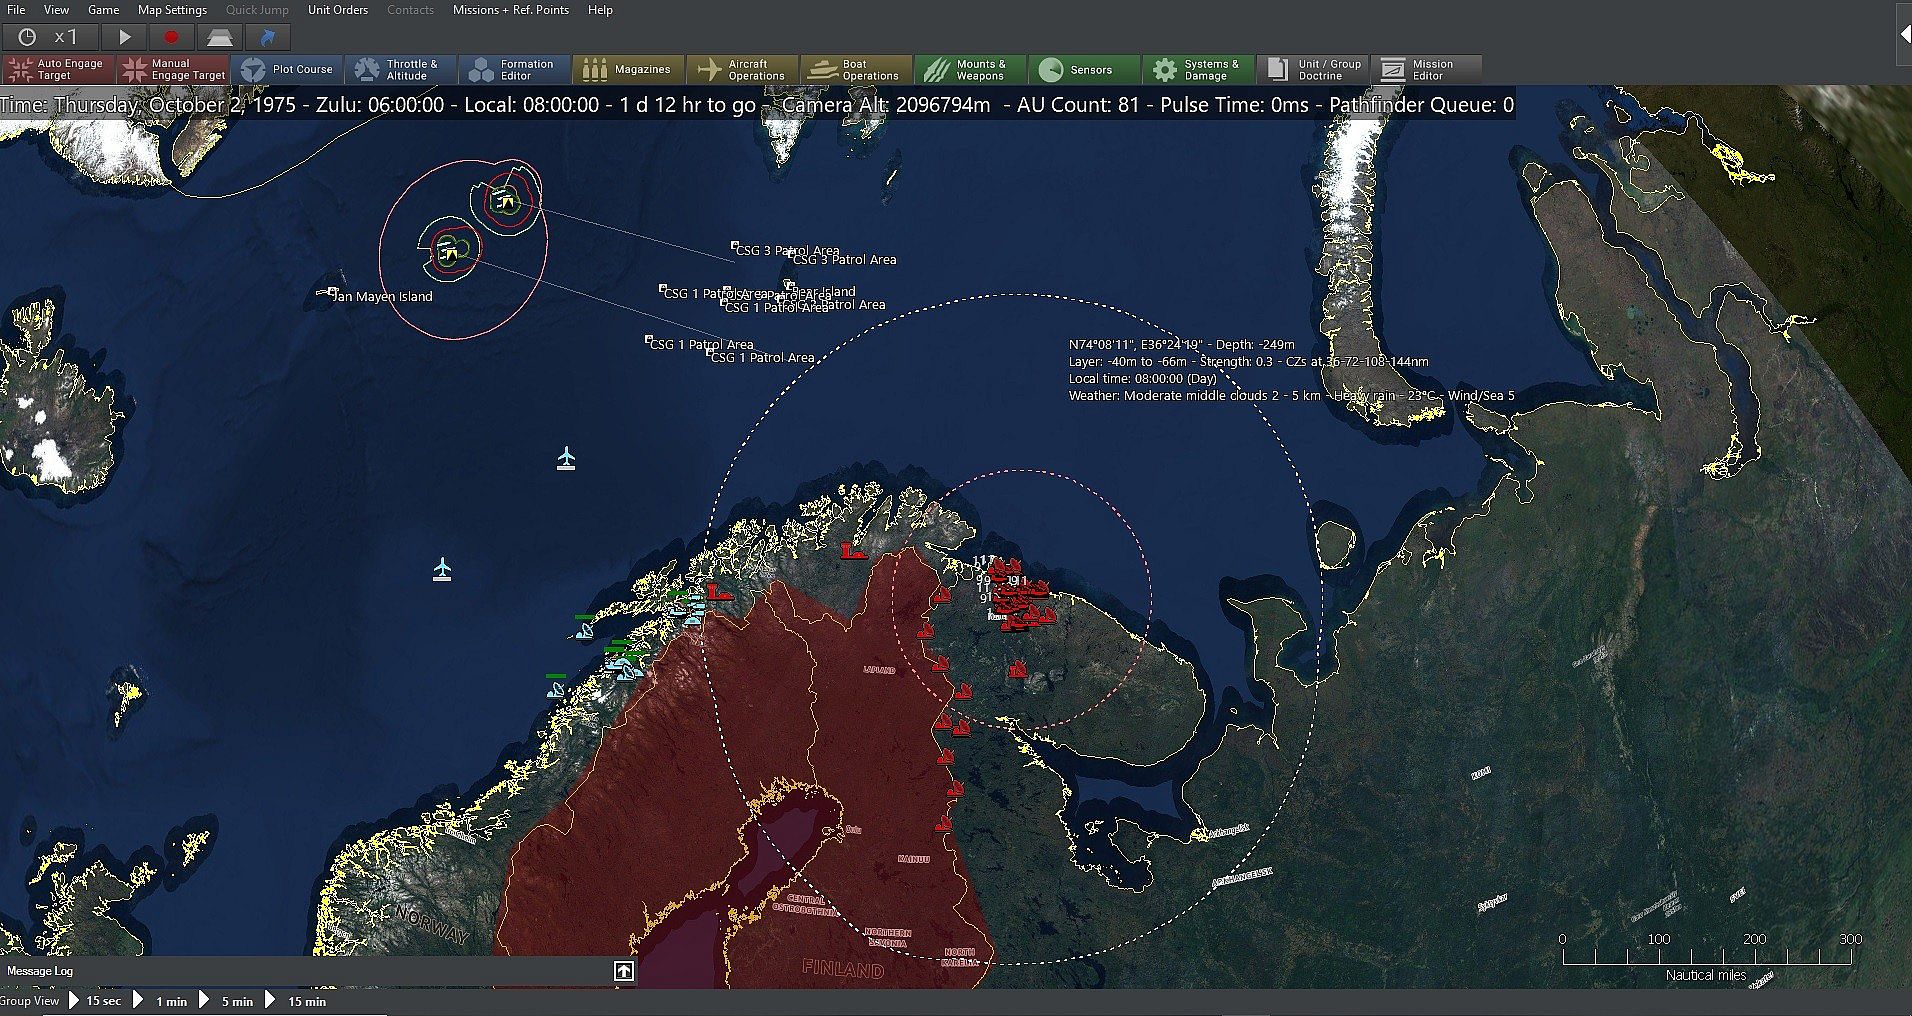The width and height of the screenshot is (1912, 1016).
Task: Open the File menu
Action: tap(16, 10)
